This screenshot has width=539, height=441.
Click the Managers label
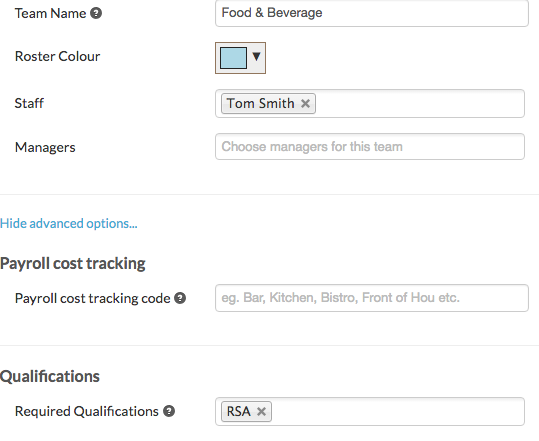click(45, 147)
